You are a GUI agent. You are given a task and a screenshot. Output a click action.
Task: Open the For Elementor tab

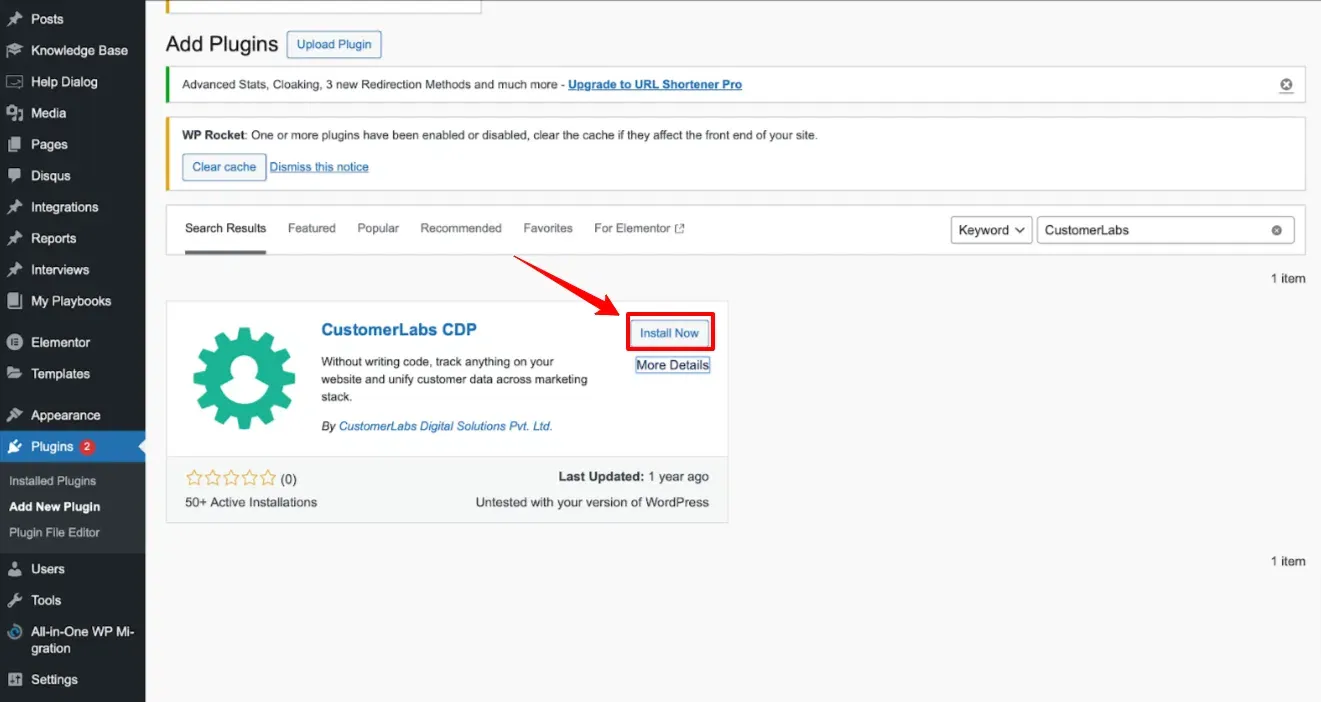click(x=639, y=228)
